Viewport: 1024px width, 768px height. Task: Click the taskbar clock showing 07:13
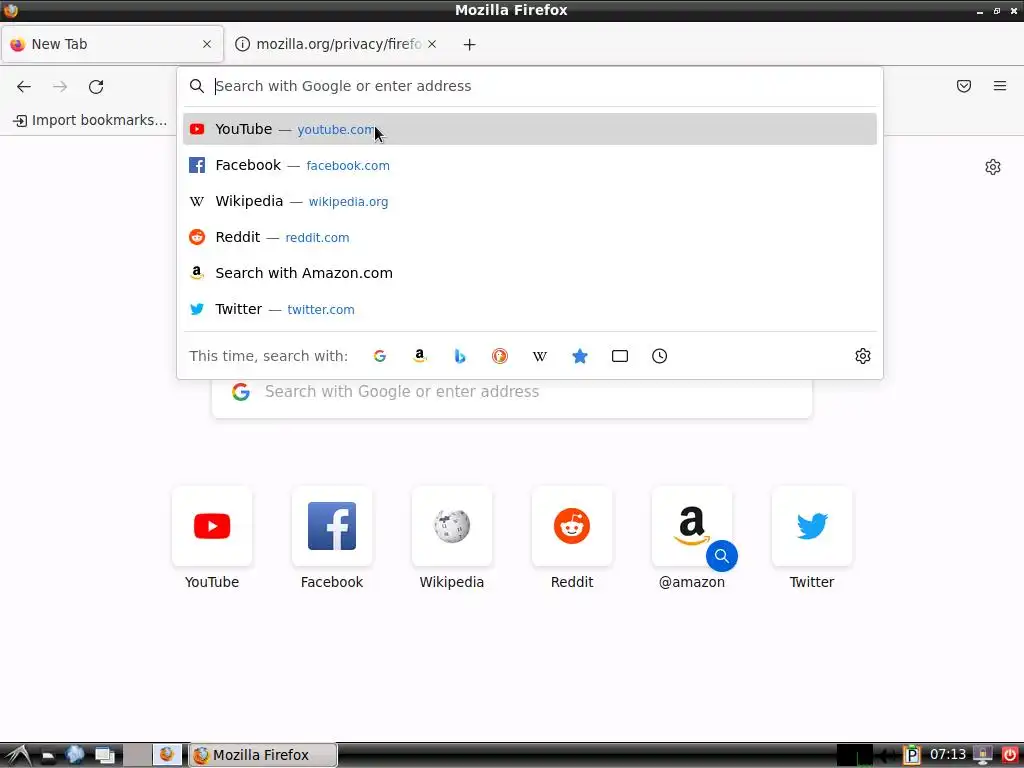pyautogui.click(x=948, y=755)
